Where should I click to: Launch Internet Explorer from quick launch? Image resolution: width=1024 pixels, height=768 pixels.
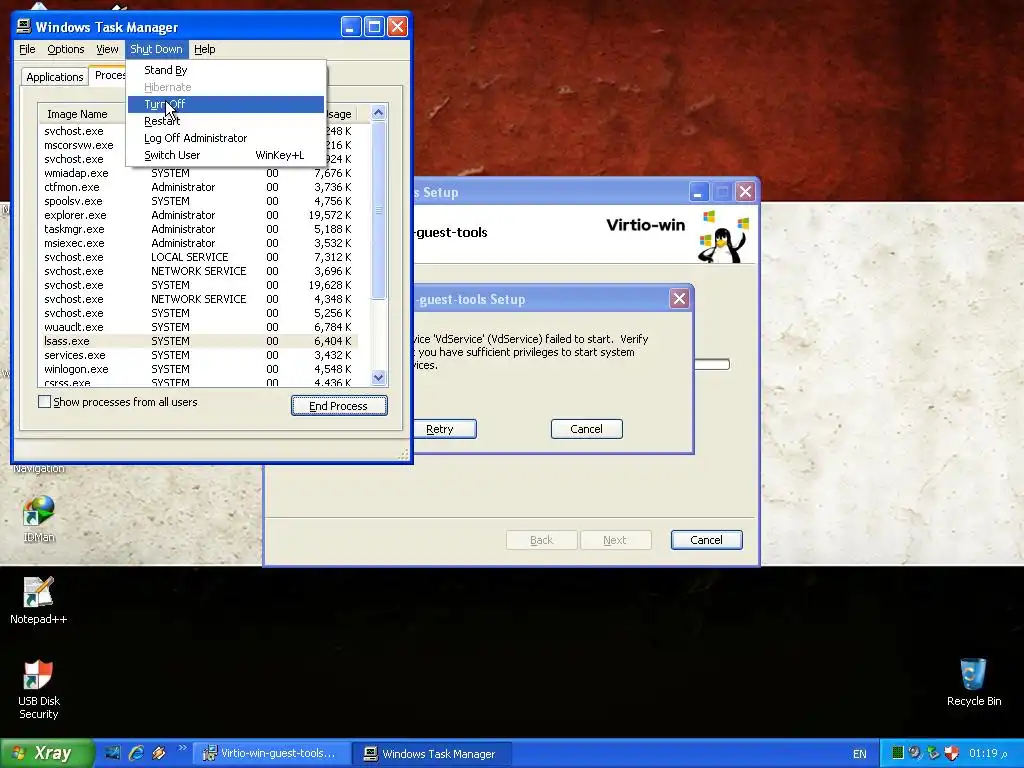click(x=136, y=753)
